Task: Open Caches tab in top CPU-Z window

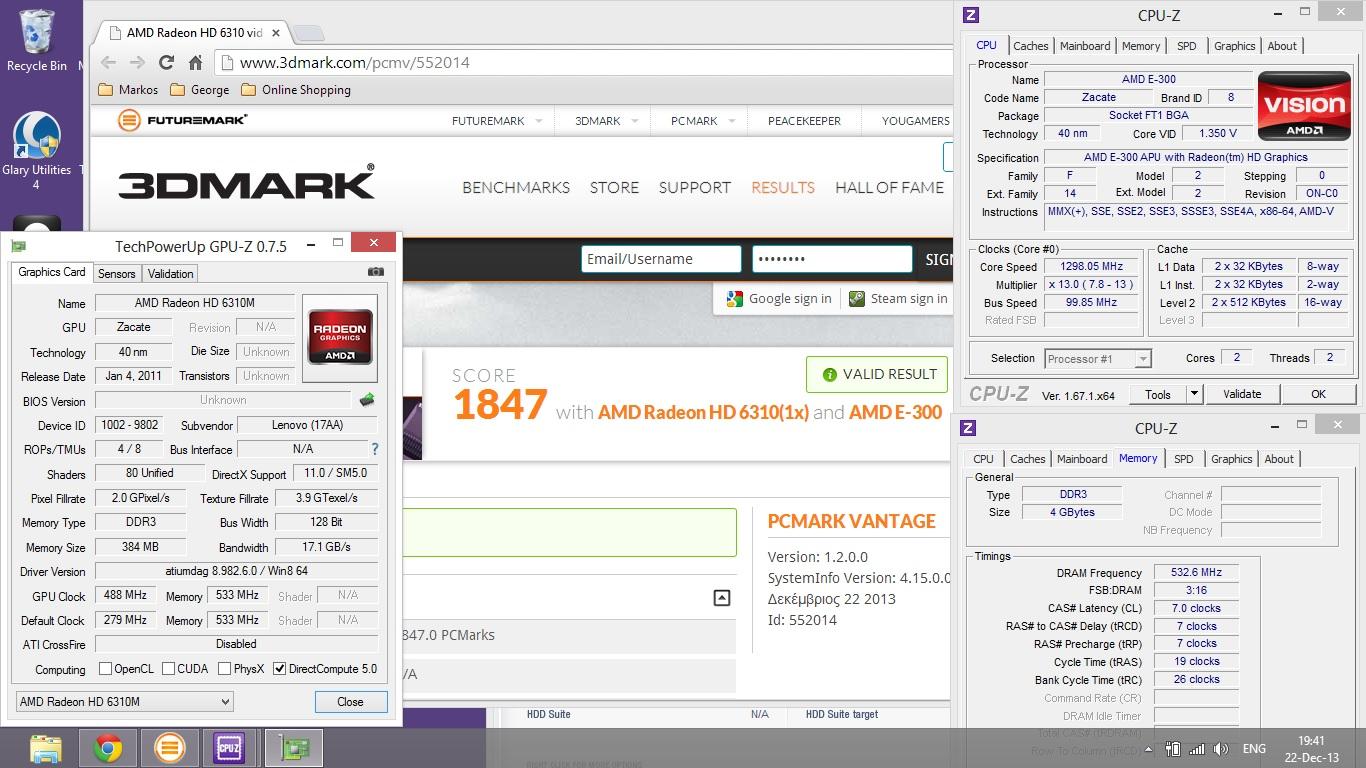Action: pyautogui.click(x=1030, y=46)
